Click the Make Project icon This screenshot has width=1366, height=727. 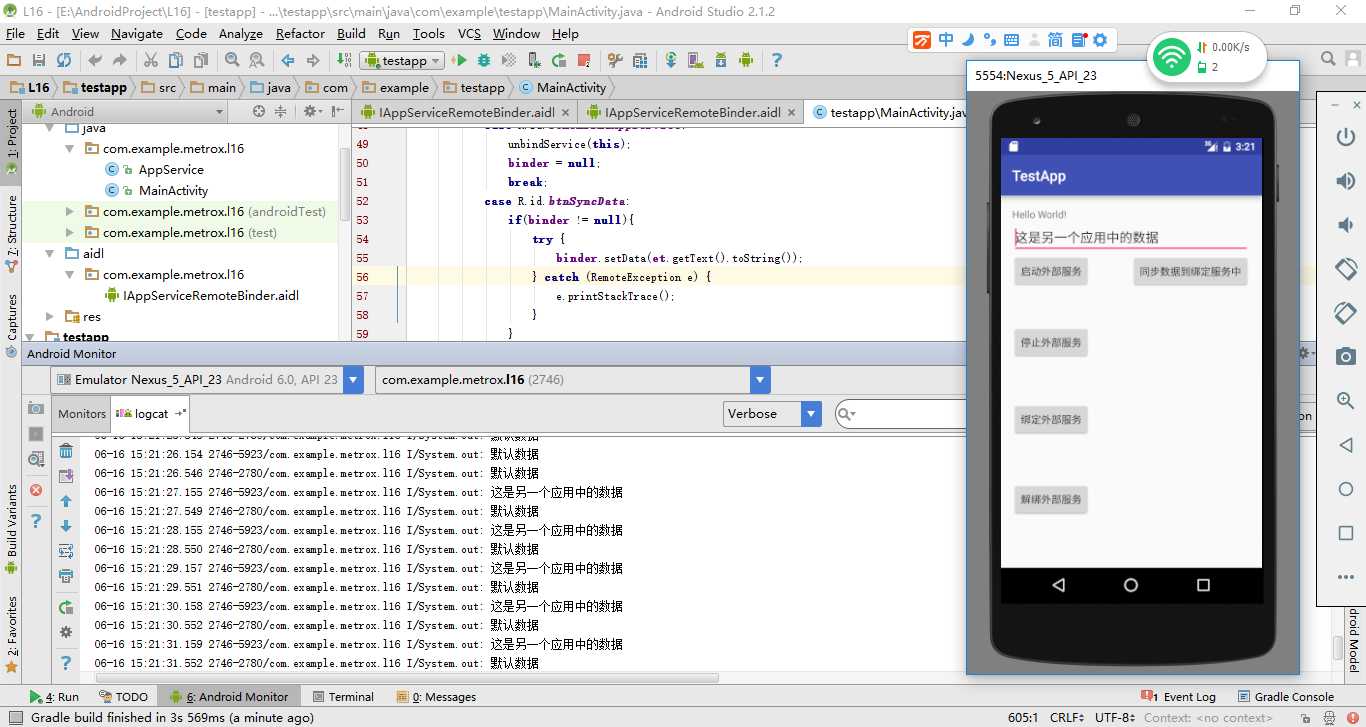[343, 60]
